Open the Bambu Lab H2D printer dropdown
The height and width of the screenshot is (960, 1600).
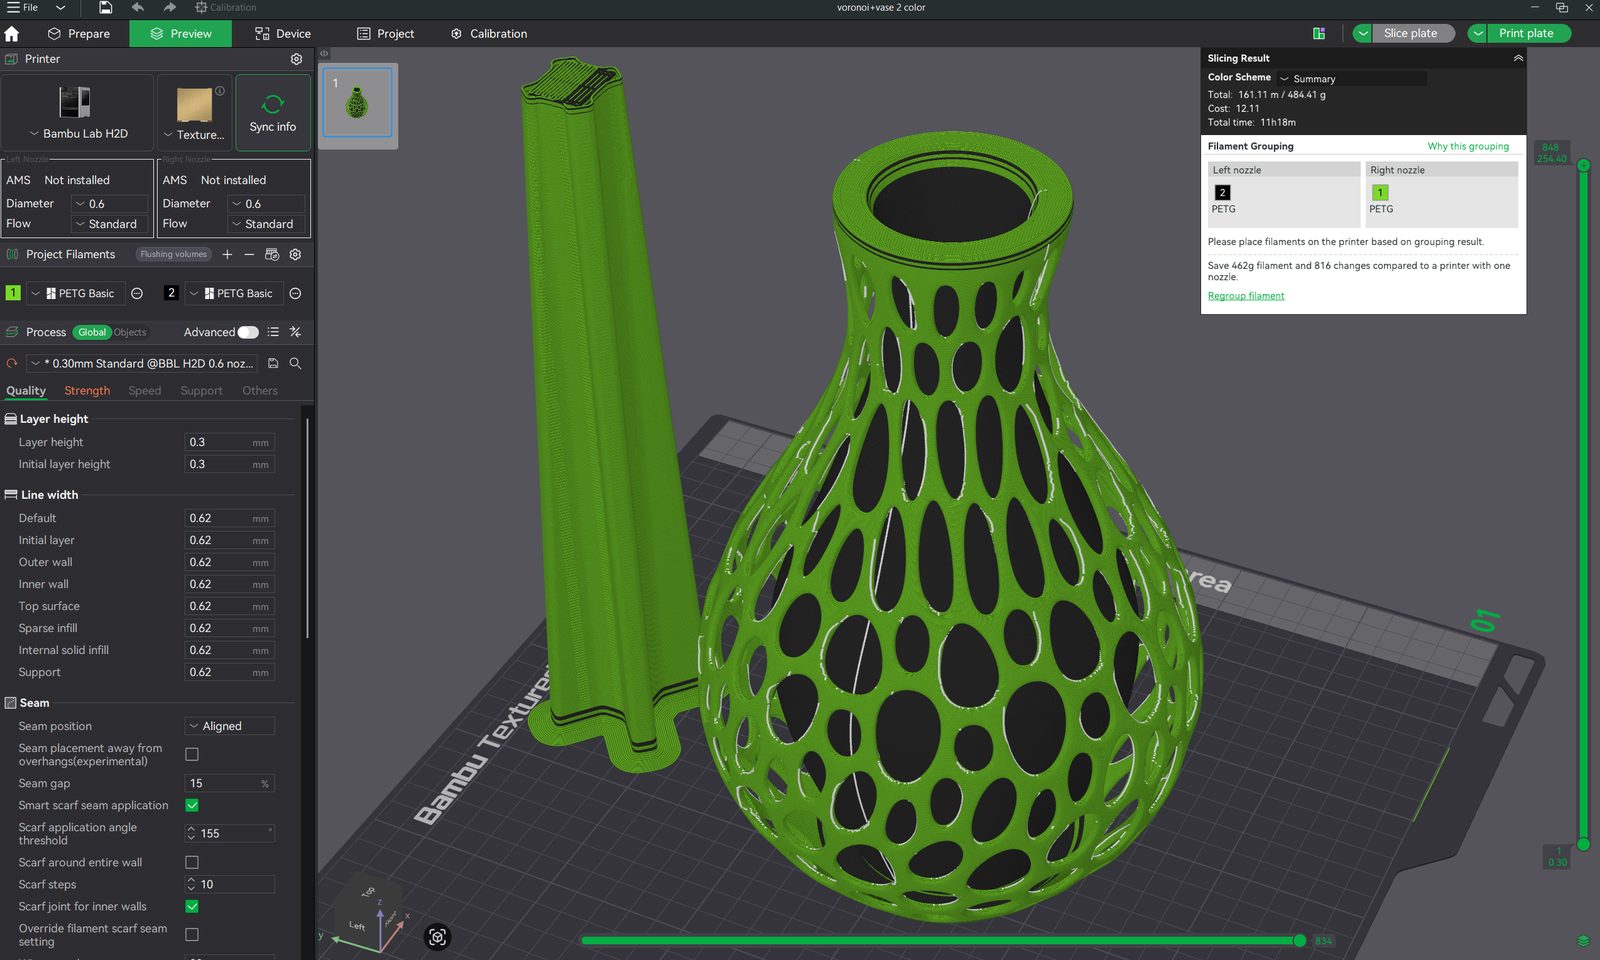coord(78,133)
